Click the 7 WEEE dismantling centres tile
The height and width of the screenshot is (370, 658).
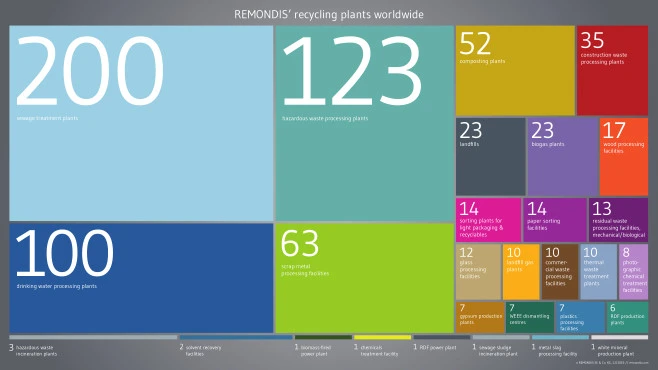point(530,318)
